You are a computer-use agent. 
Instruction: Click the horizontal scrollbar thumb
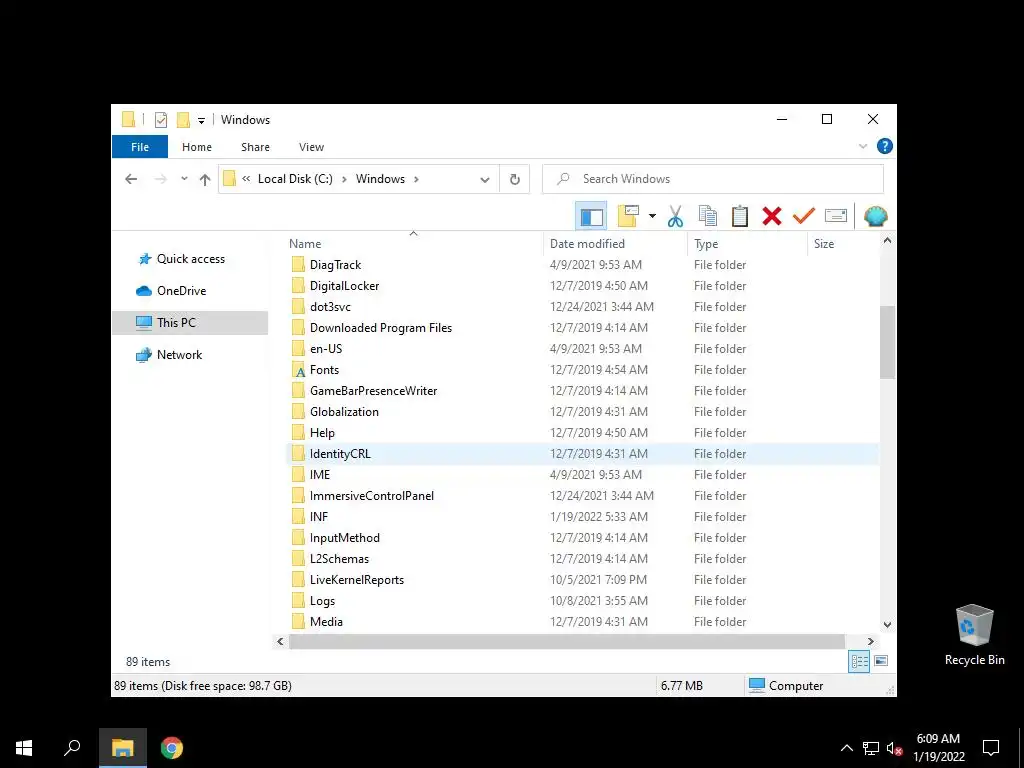click(x=567, y=641)
